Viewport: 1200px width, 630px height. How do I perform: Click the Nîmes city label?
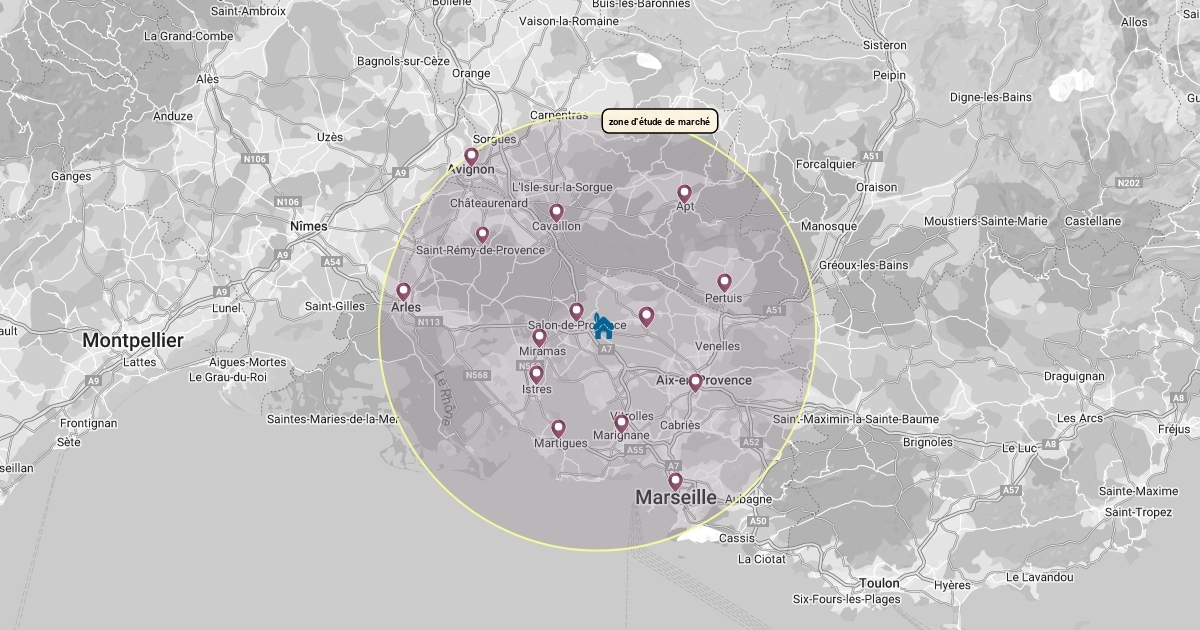(x=308, y=227)
